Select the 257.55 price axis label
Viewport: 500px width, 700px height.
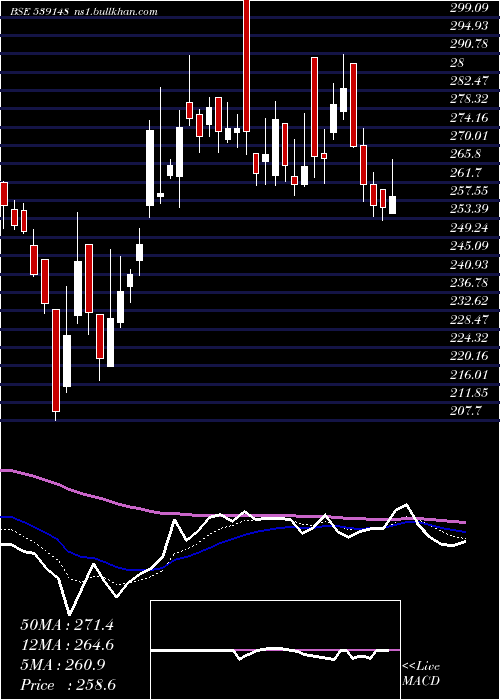pos(469,191)
